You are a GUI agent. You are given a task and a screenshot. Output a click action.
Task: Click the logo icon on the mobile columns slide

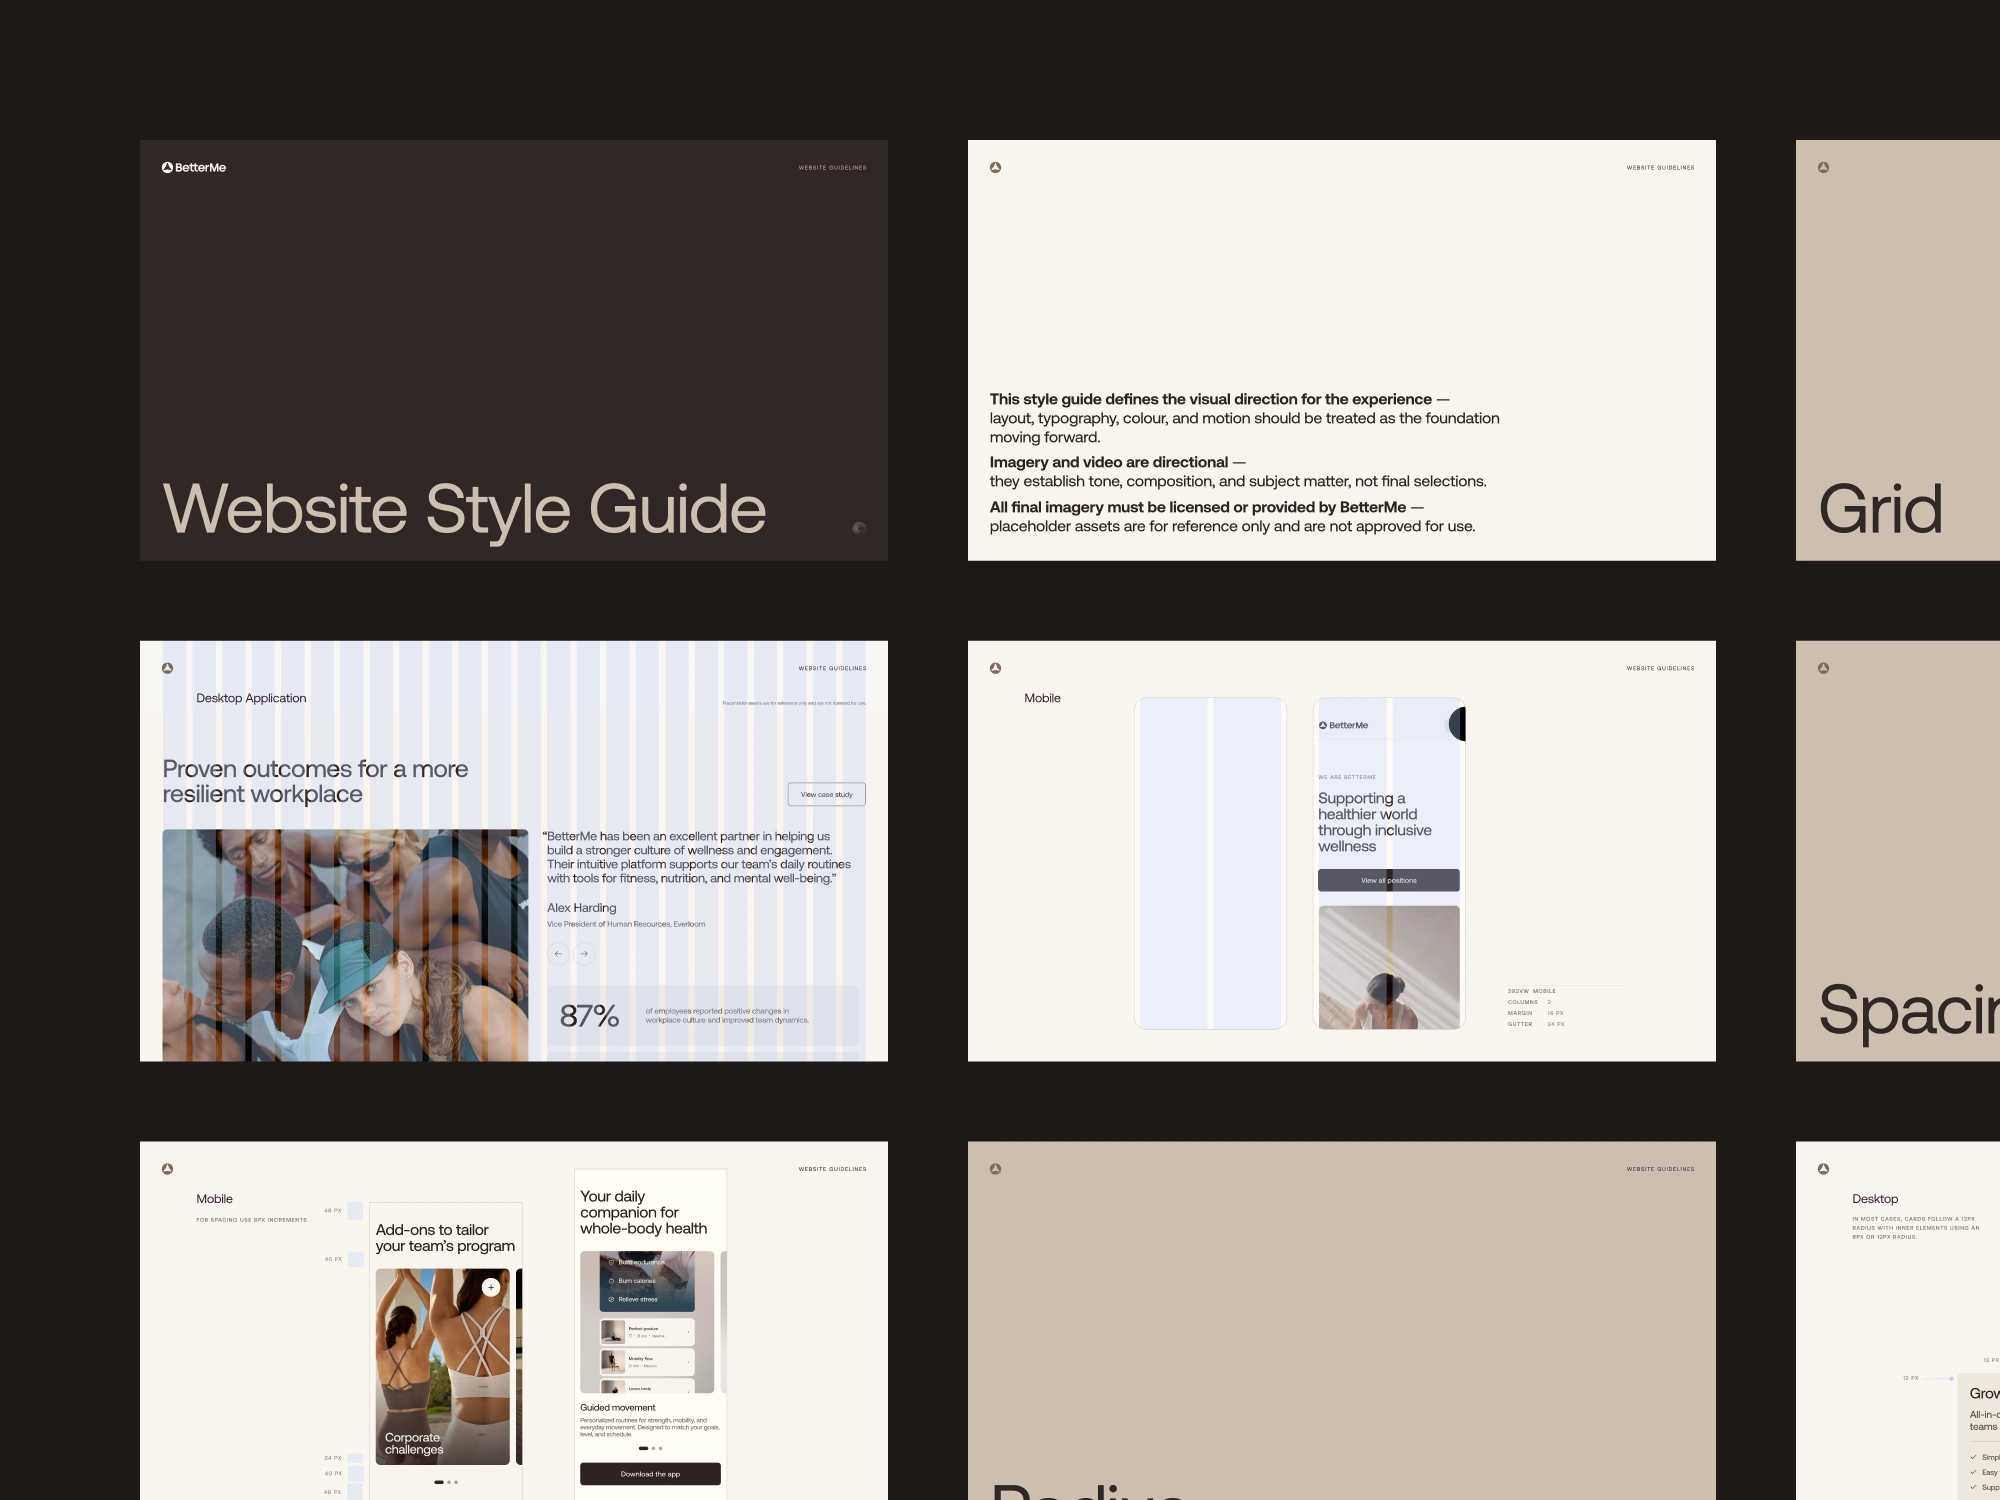995,668
